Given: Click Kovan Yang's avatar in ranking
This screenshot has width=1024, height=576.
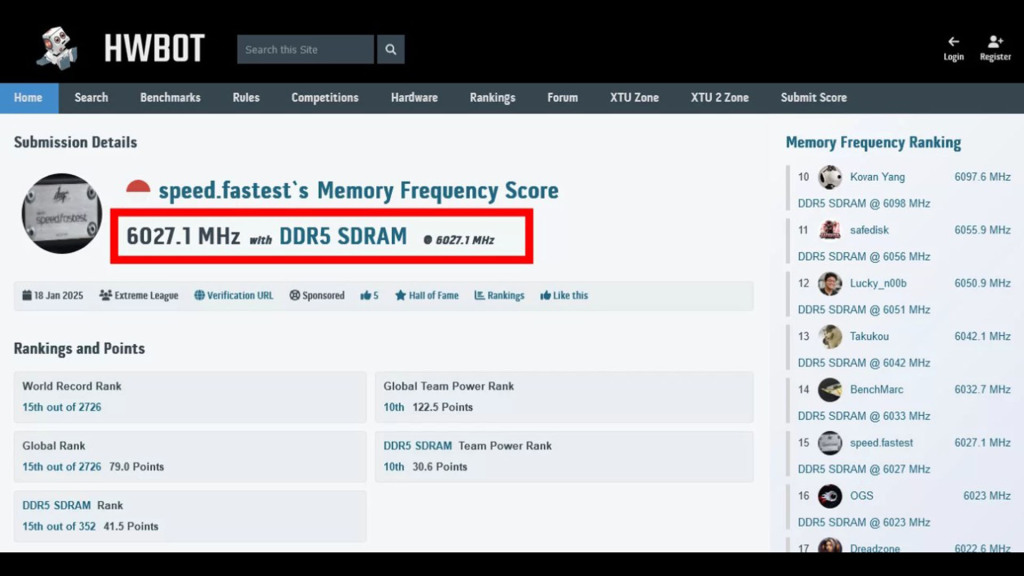Looking at the screenshot, I should [830, 177].
